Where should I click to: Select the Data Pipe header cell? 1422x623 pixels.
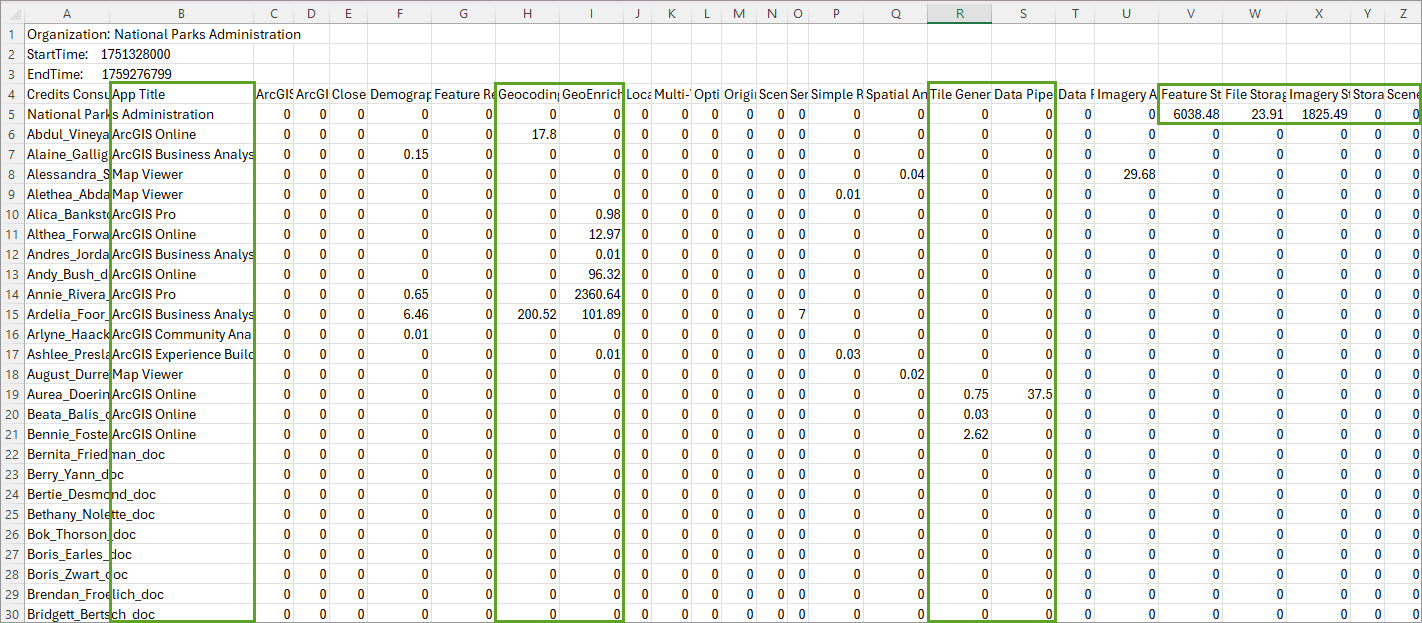(1023, 94)
